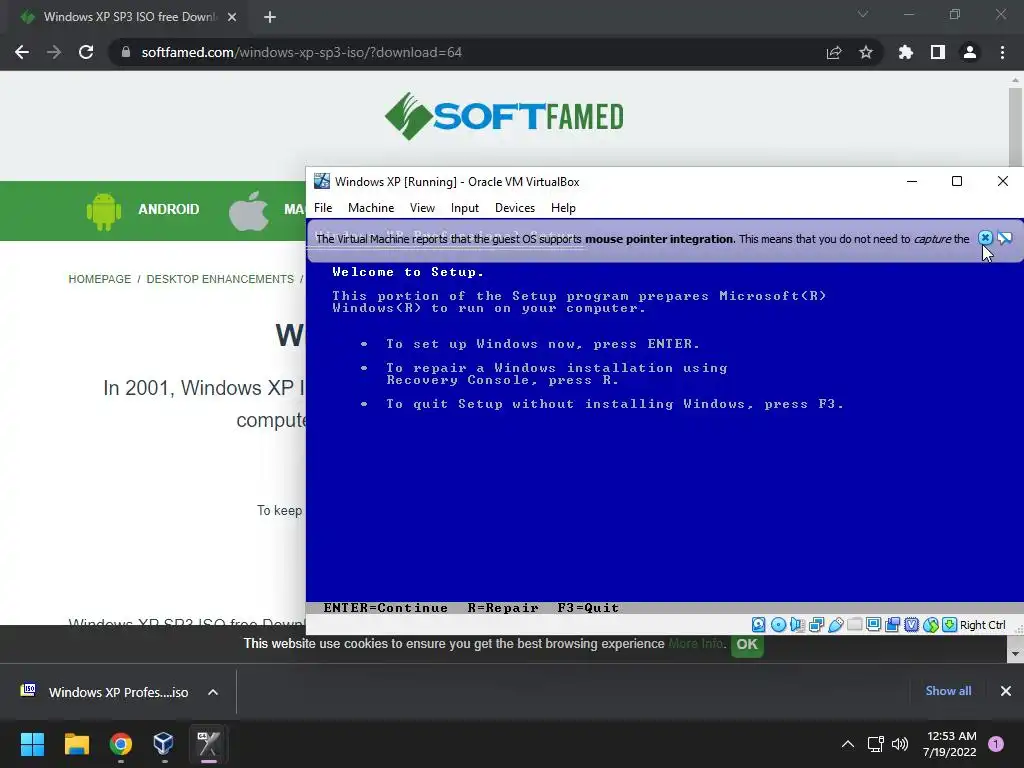Close the Chrome downloads bar
1024x768 pixels.
coord(1006,691)
